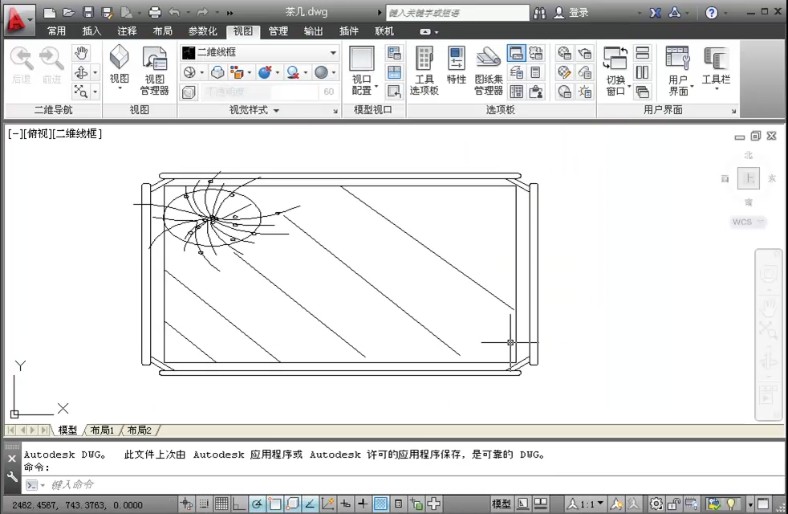Image resolution: width=788 pixels, height=514 pixels.
Task: Click the [二维线框] visual style control label
Action: (77, 134)
